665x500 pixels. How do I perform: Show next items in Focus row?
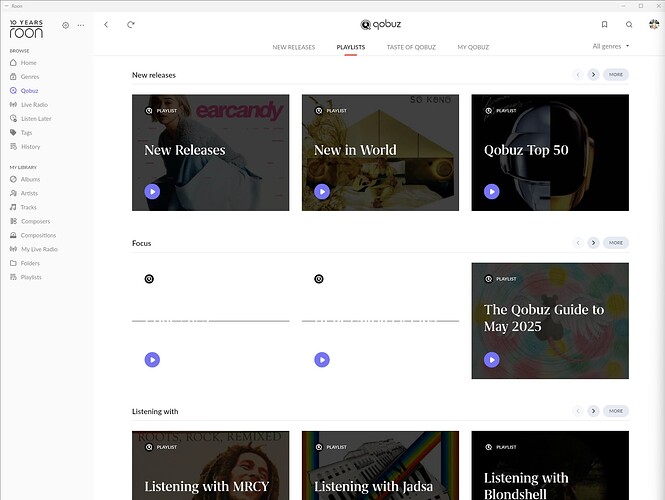pyautogui.click(x=593, y=243)
